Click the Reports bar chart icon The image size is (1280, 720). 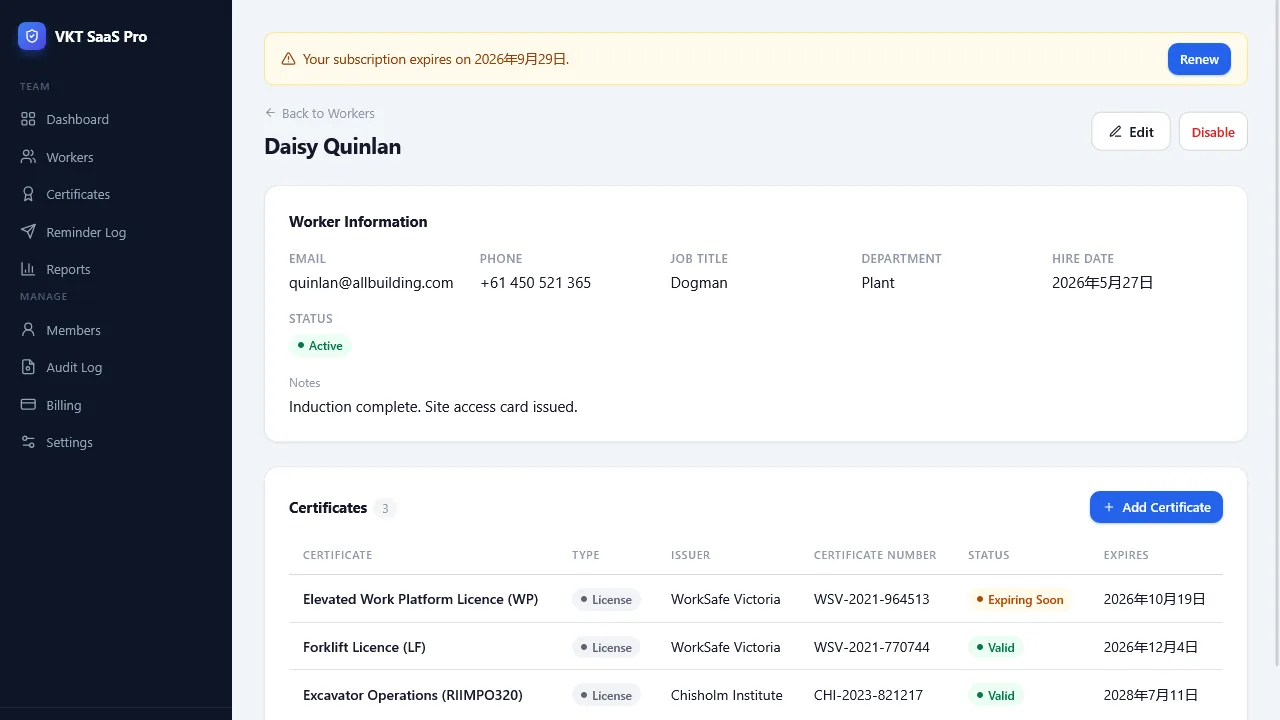click(28, 269)
